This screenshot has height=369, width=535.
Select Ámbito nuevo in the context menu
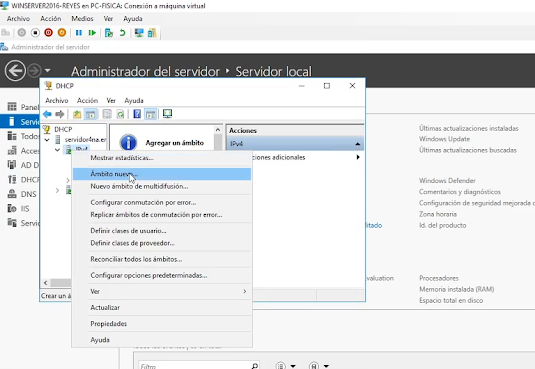162,174
